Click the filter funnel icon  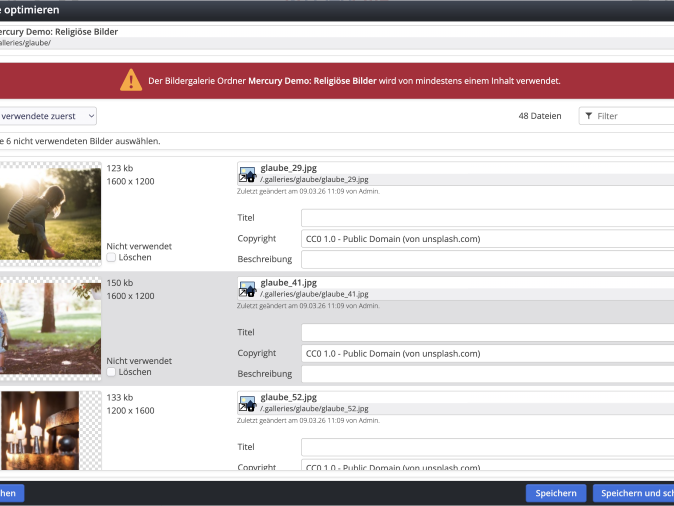tap(587, 116)
